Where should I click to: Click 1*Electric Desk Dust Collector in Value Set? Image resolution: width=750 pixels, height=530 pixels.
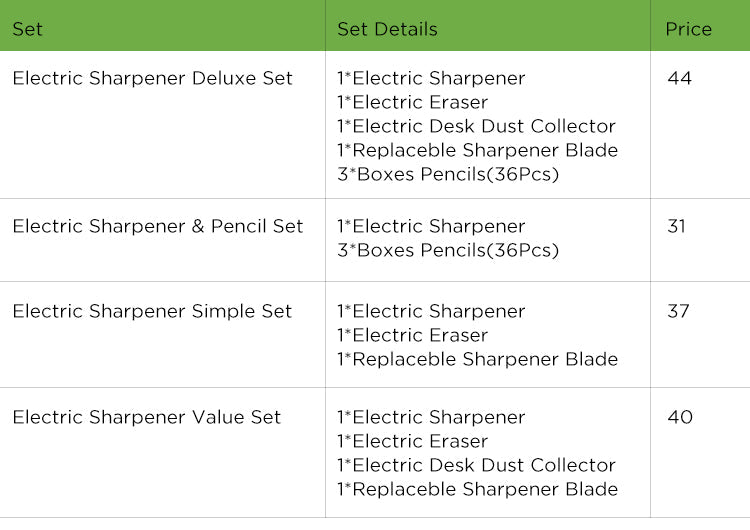pos(476,465)
